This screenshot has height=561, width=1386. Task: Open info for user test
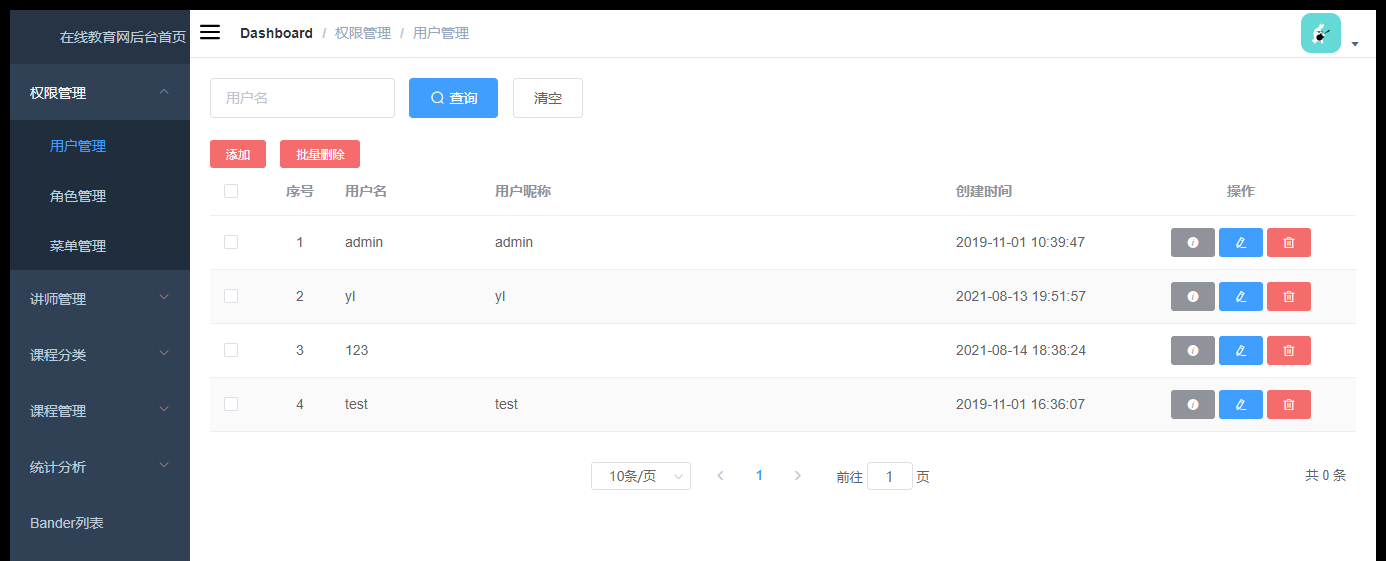(x=1193, y=405)
